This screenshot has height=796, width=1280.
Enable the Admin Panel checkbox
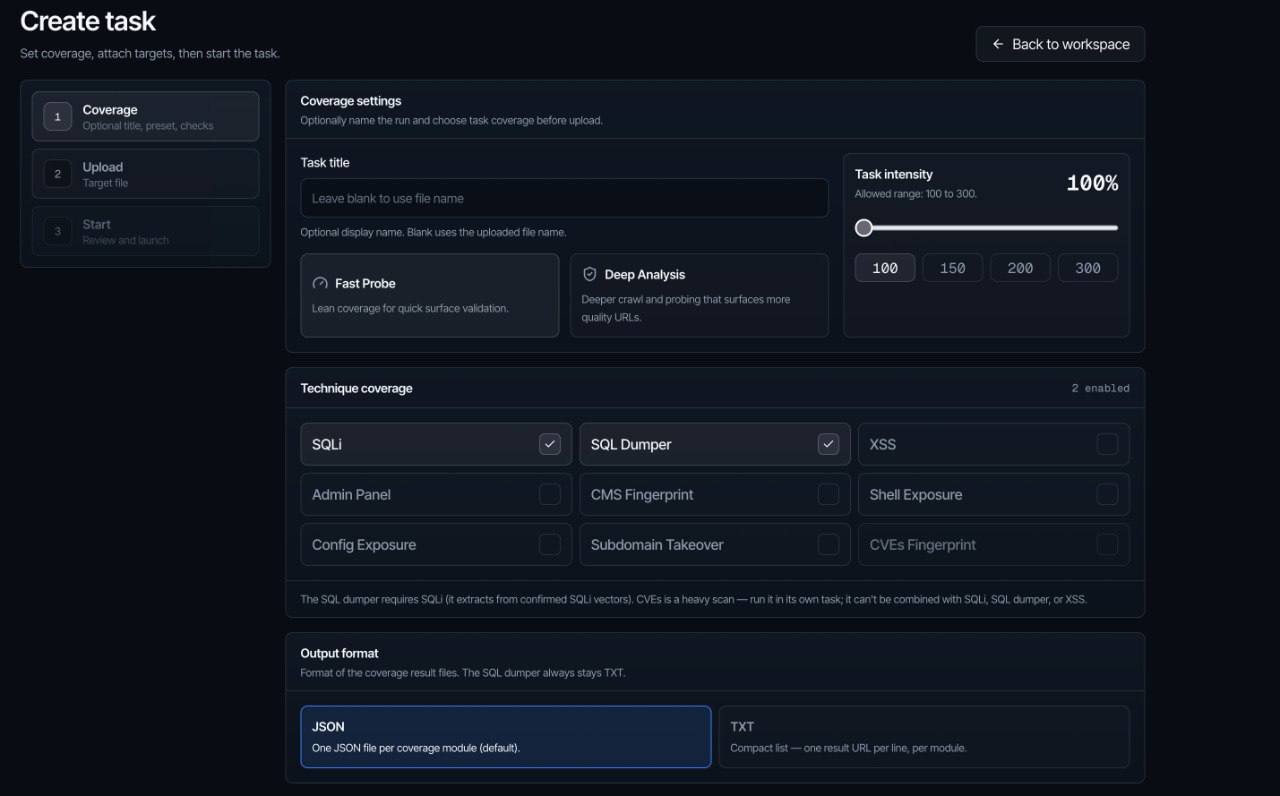click(x=550, y=494)
